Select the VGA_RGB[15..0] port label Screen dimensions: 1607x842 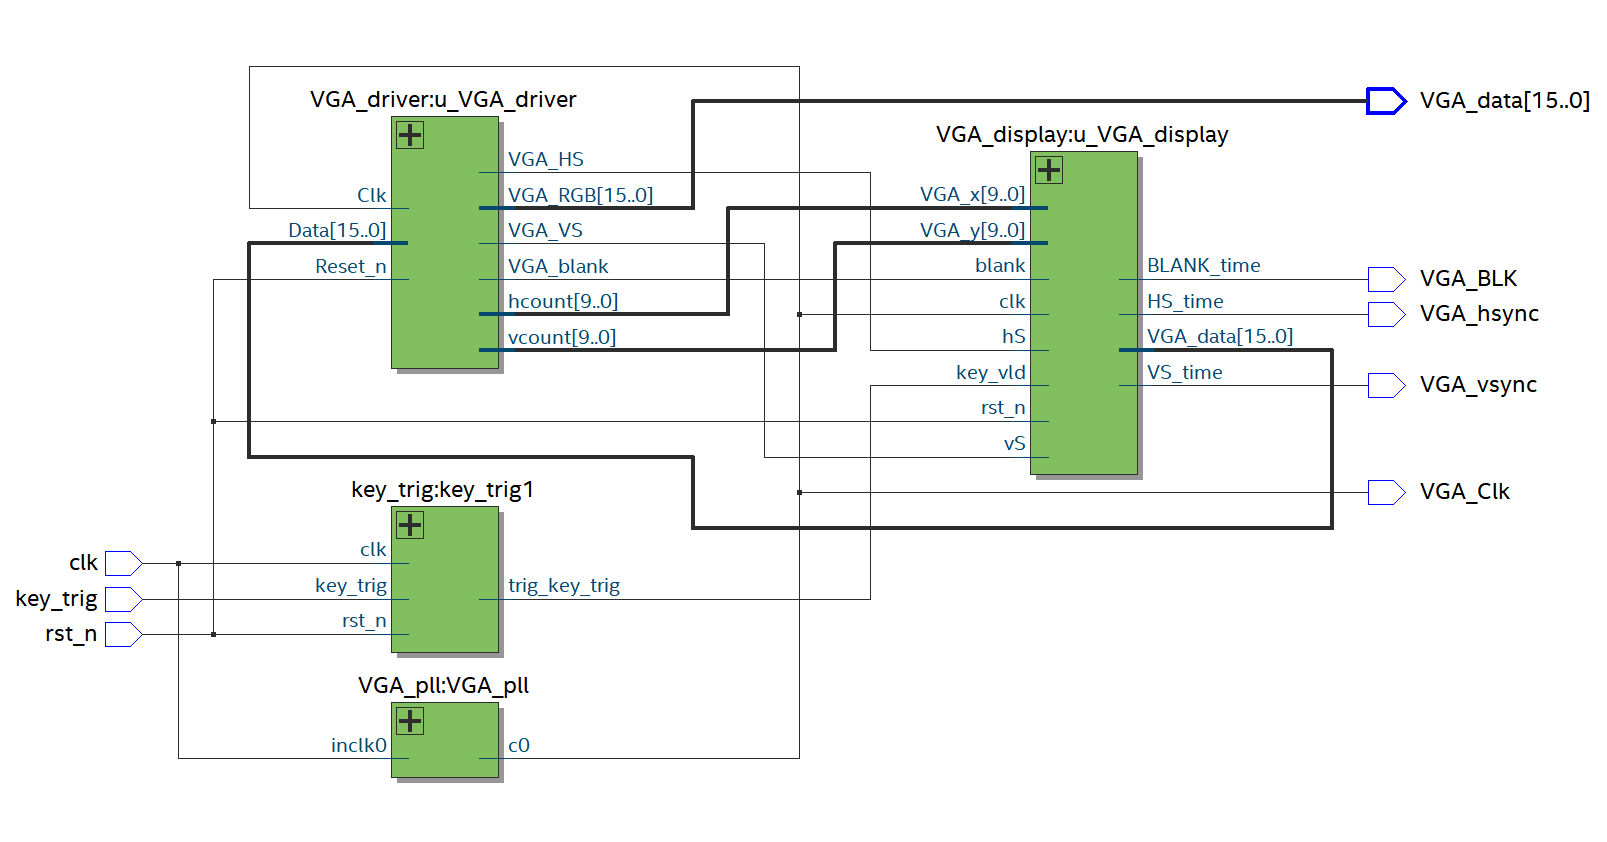(580, 195)
